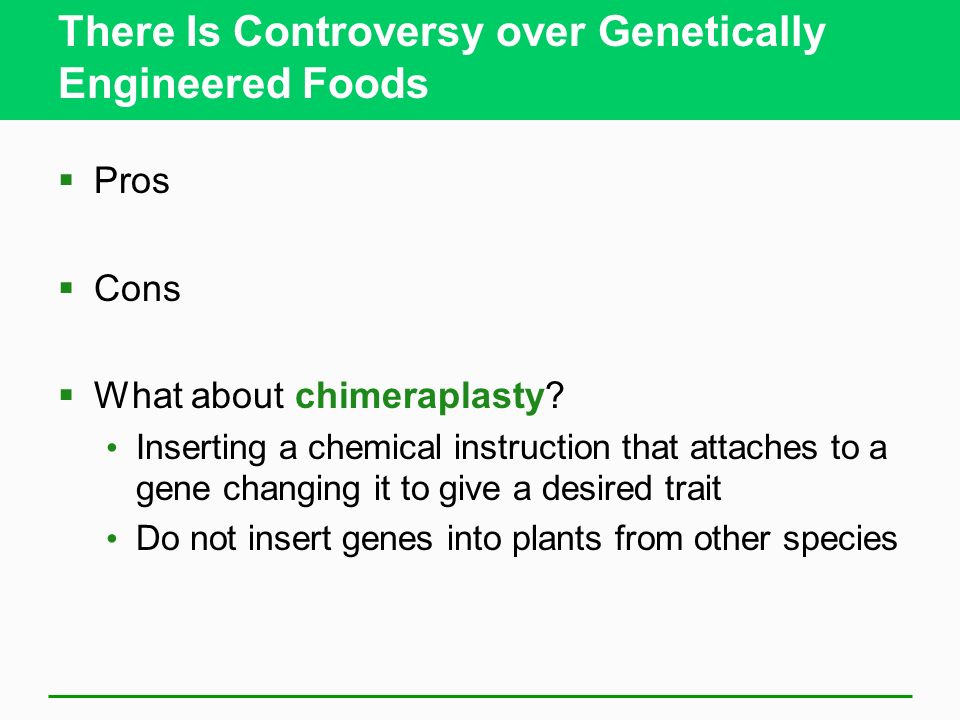Image resolution: width=960 pixels, height=720 pixels.
Task: Click the square bullet before What about
Action: (67, 395)
